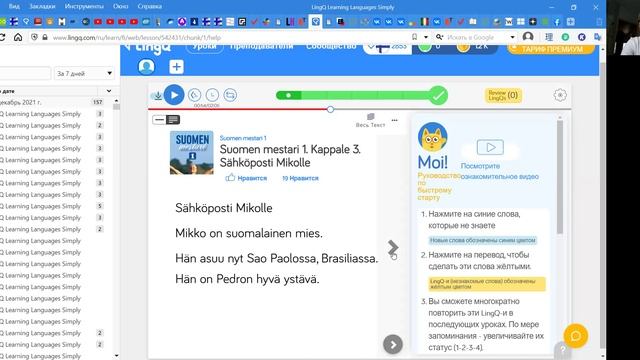Select the декабрь 2021 г. row

click(53, 102)
